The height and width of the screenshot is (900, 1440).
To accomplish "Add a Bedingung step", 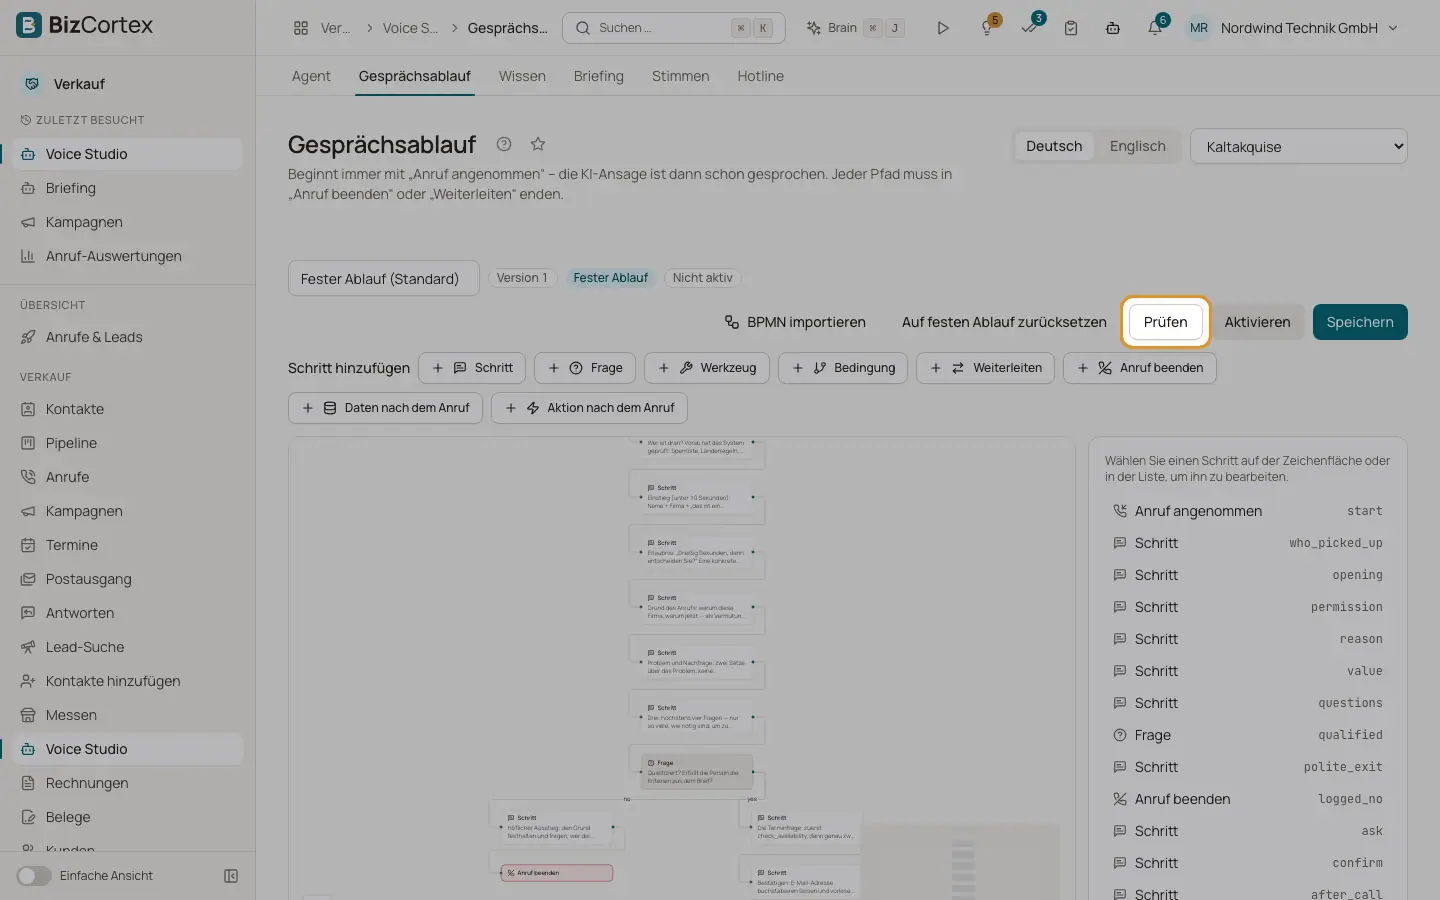I will (843, 368).
